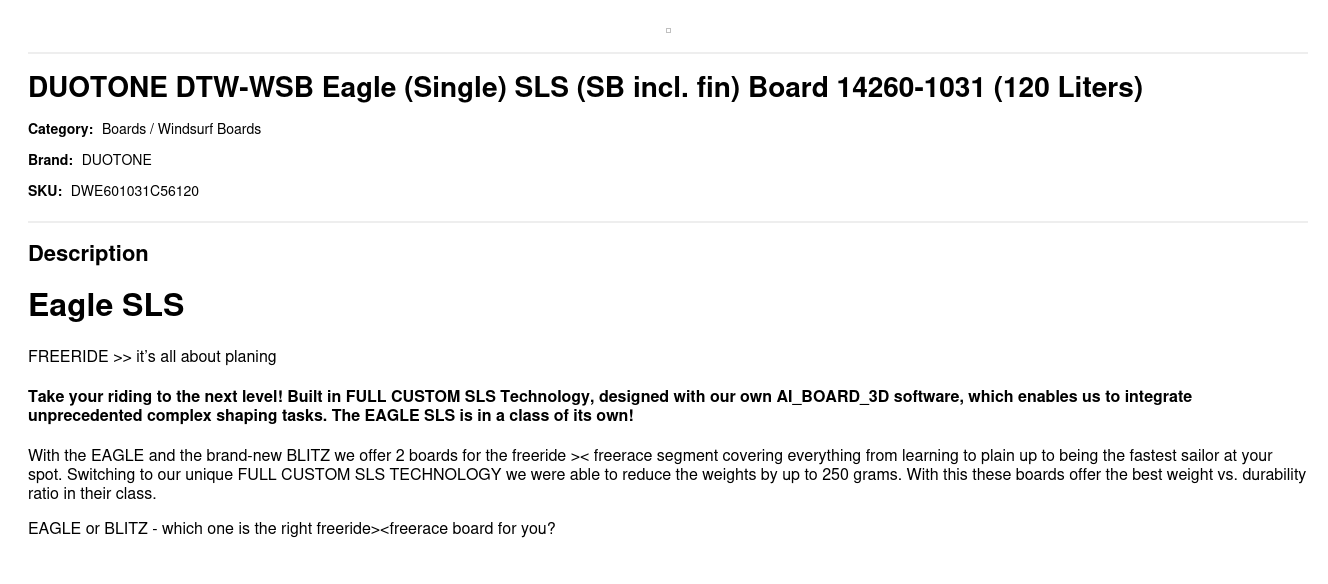Screen dimensions: 1328x584
Task: Click the '14260-1031' model number in the title
Action: click(911, 87)
